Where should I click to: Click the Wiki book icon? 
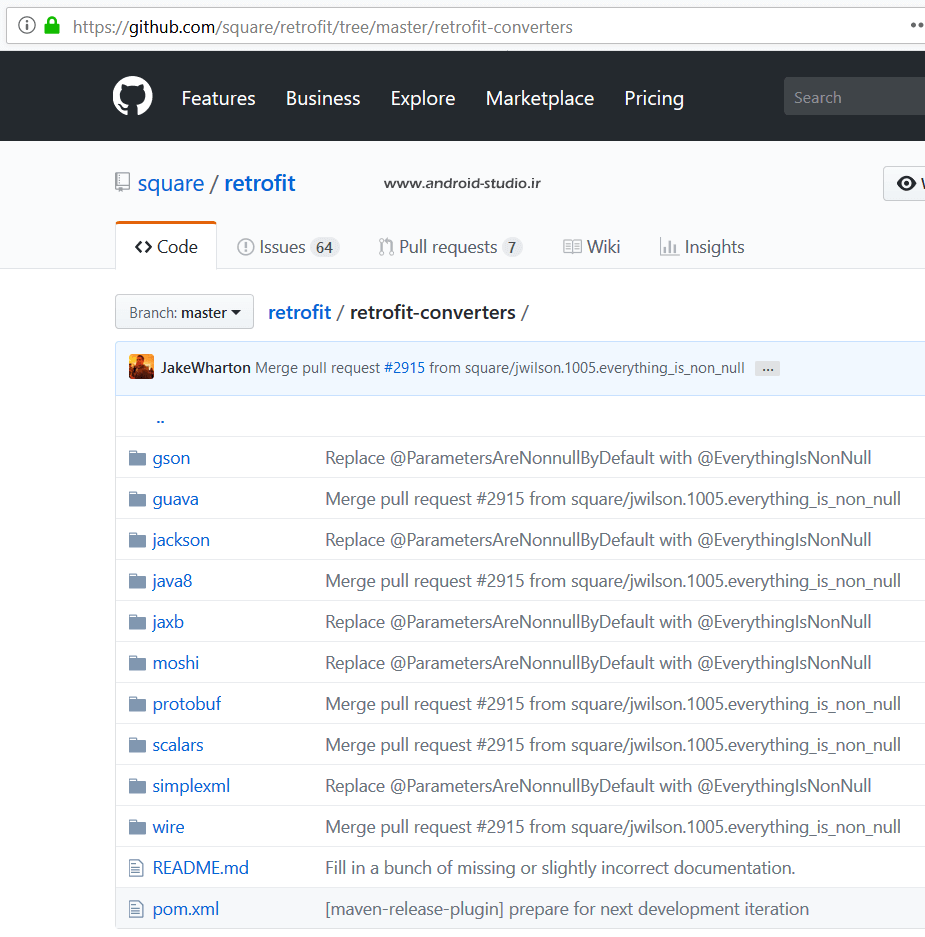pos(572,246)
